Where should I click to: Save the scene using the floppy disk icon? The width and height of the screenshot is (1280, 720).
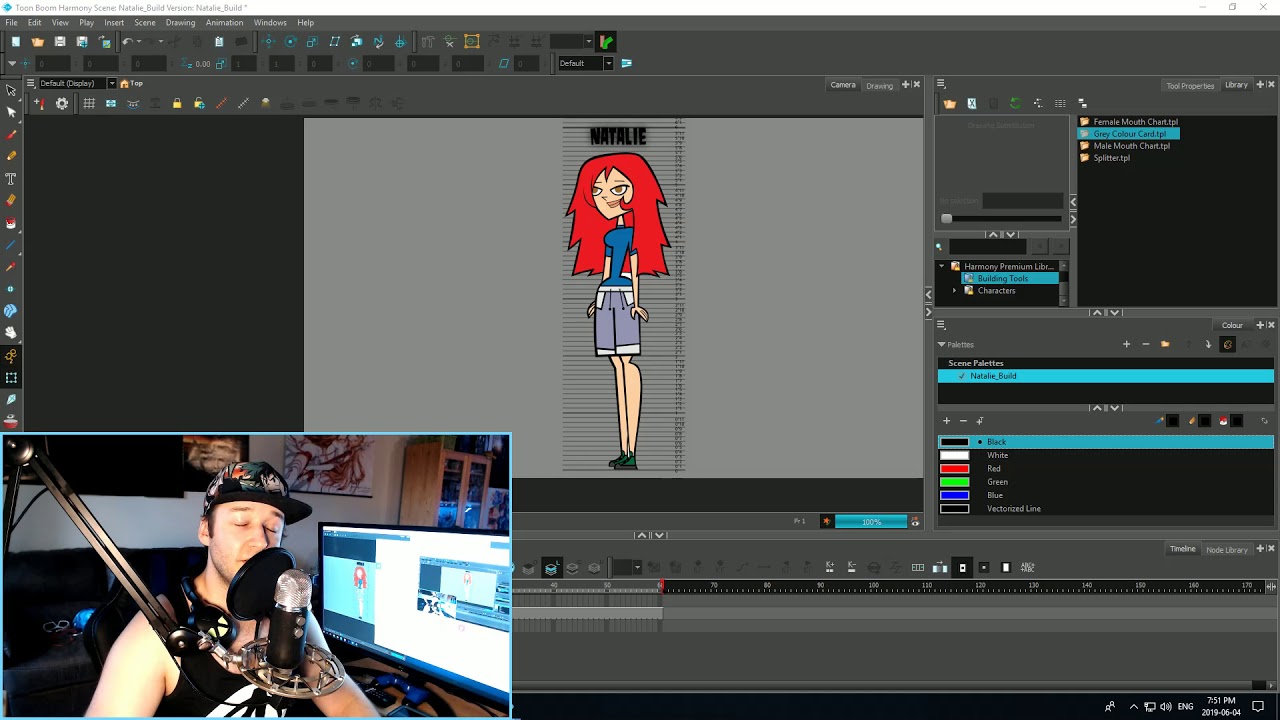click(x=60, y=42)
